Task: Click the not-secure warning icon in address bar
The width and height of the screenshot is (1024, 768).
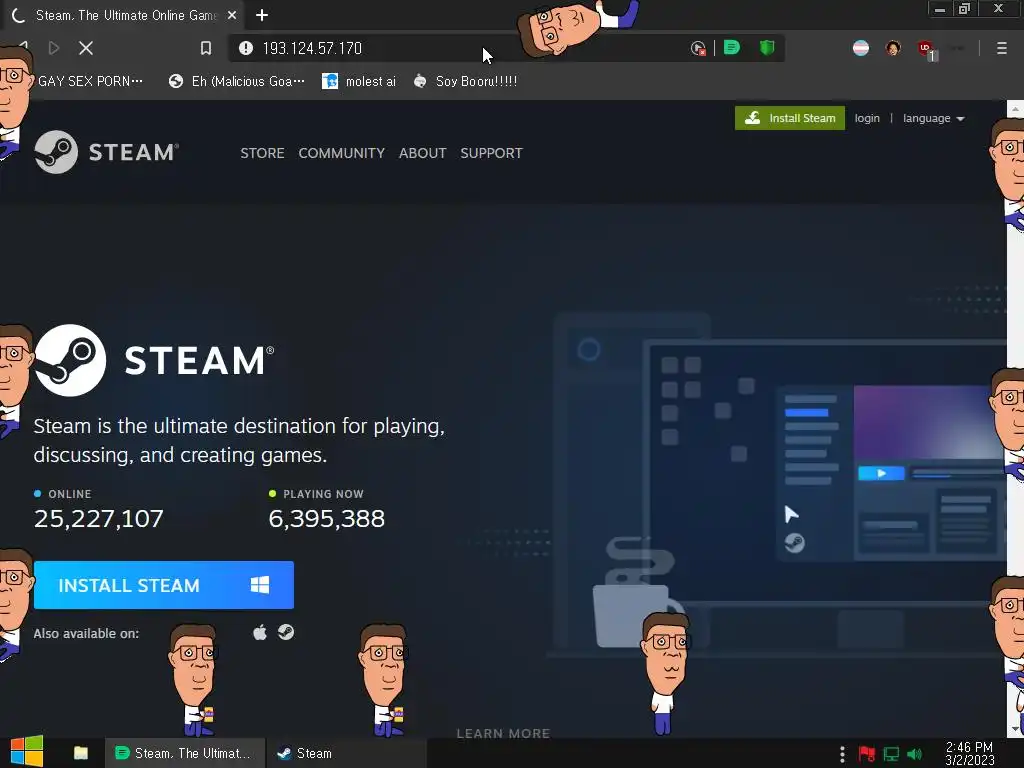Action: pyautogui.click(x=246, y=48)
